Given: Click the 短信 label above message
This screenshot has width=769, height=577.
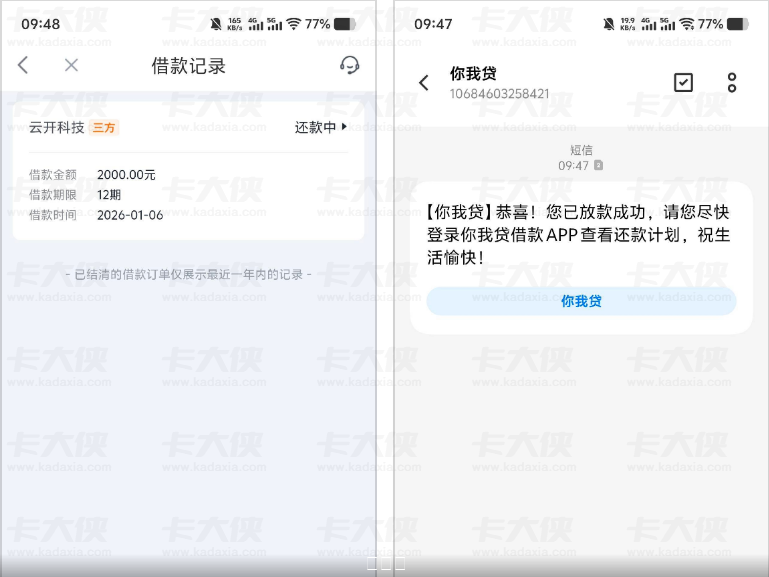Looking at the screenshot, I should pyautogui.click(x=581, y=150).
